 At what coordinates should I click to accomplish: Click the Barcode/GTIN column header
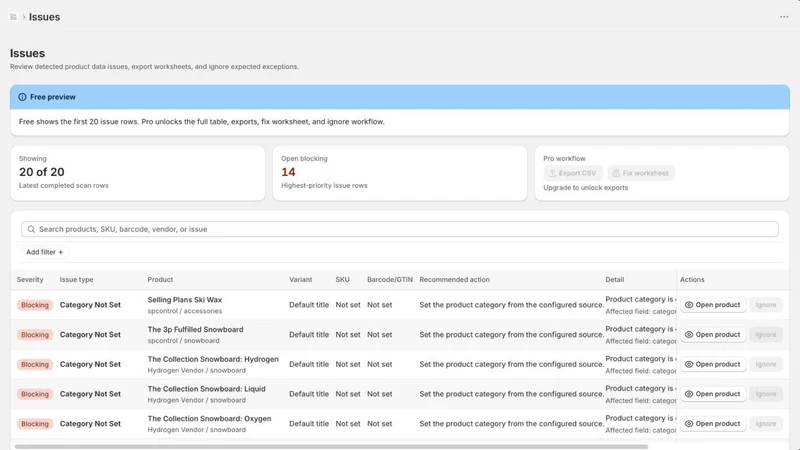point(390,280)
